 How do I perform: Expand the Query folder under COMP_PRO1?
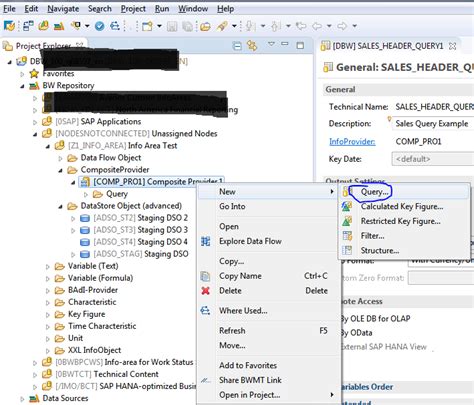[x=86, y=194]
